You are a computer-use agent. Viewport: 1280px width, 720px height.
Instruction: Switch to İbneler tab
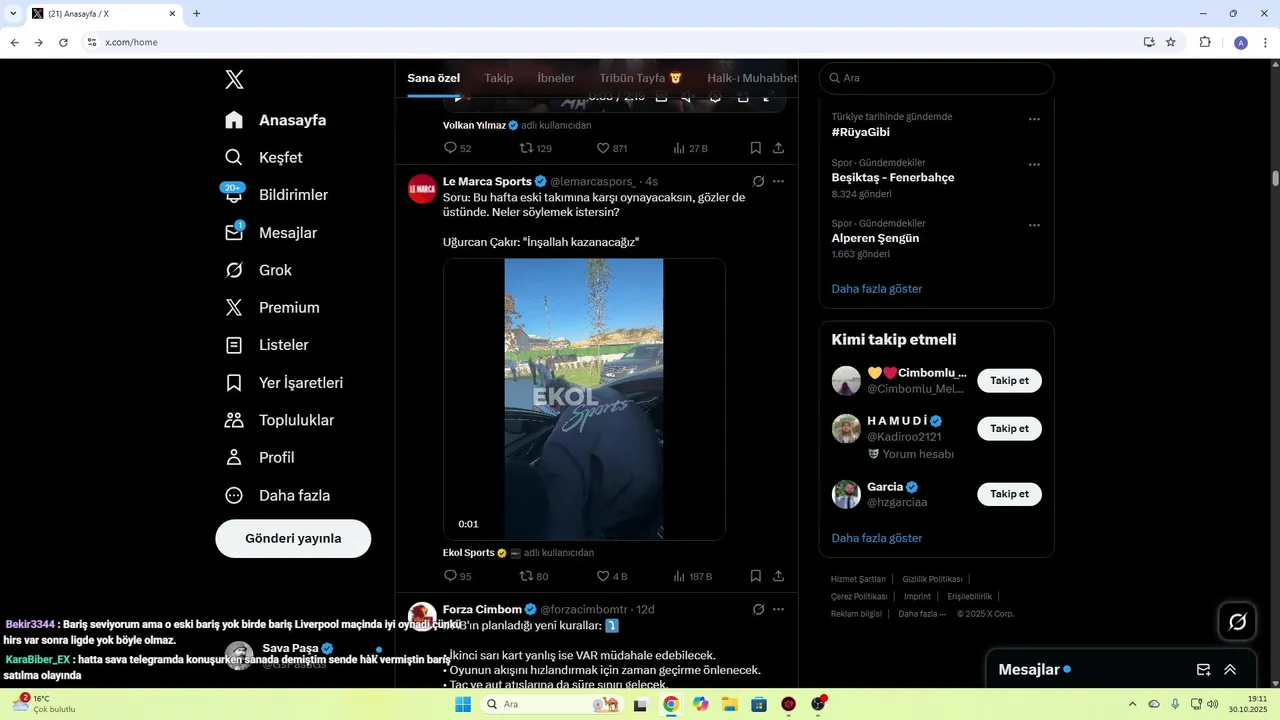[556, 78]
